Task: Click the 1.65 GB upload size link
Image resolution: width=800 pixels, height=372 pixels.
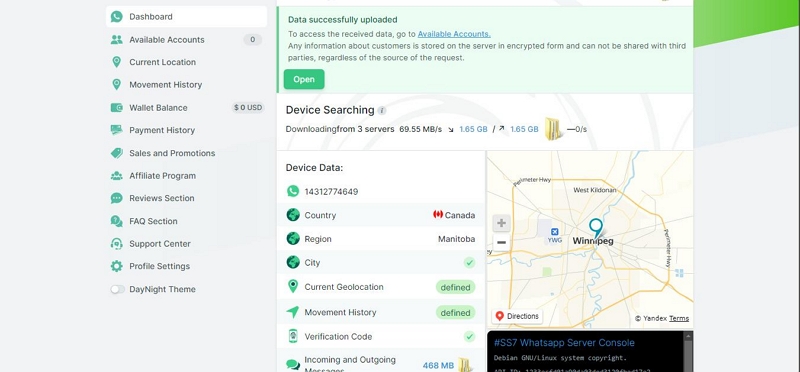Action: tap(524, 129)
